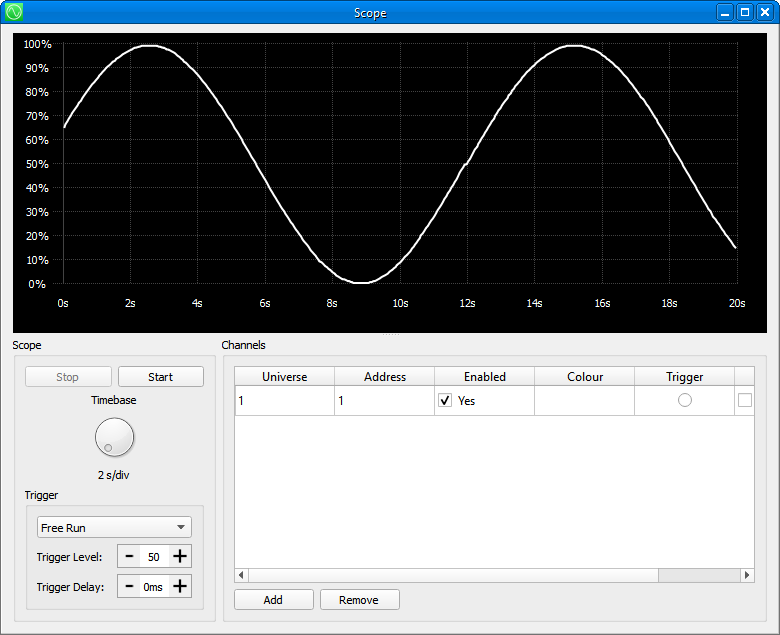This screenshot has width=780, height=635.
Task: Decrease Trigger Level with minus icon
Action: [129, 557]
